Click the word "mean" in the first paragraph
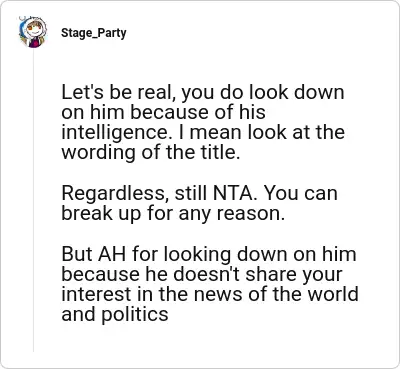Screen dimensions: 400x369 pyautogui.click(x=217, y=133)
